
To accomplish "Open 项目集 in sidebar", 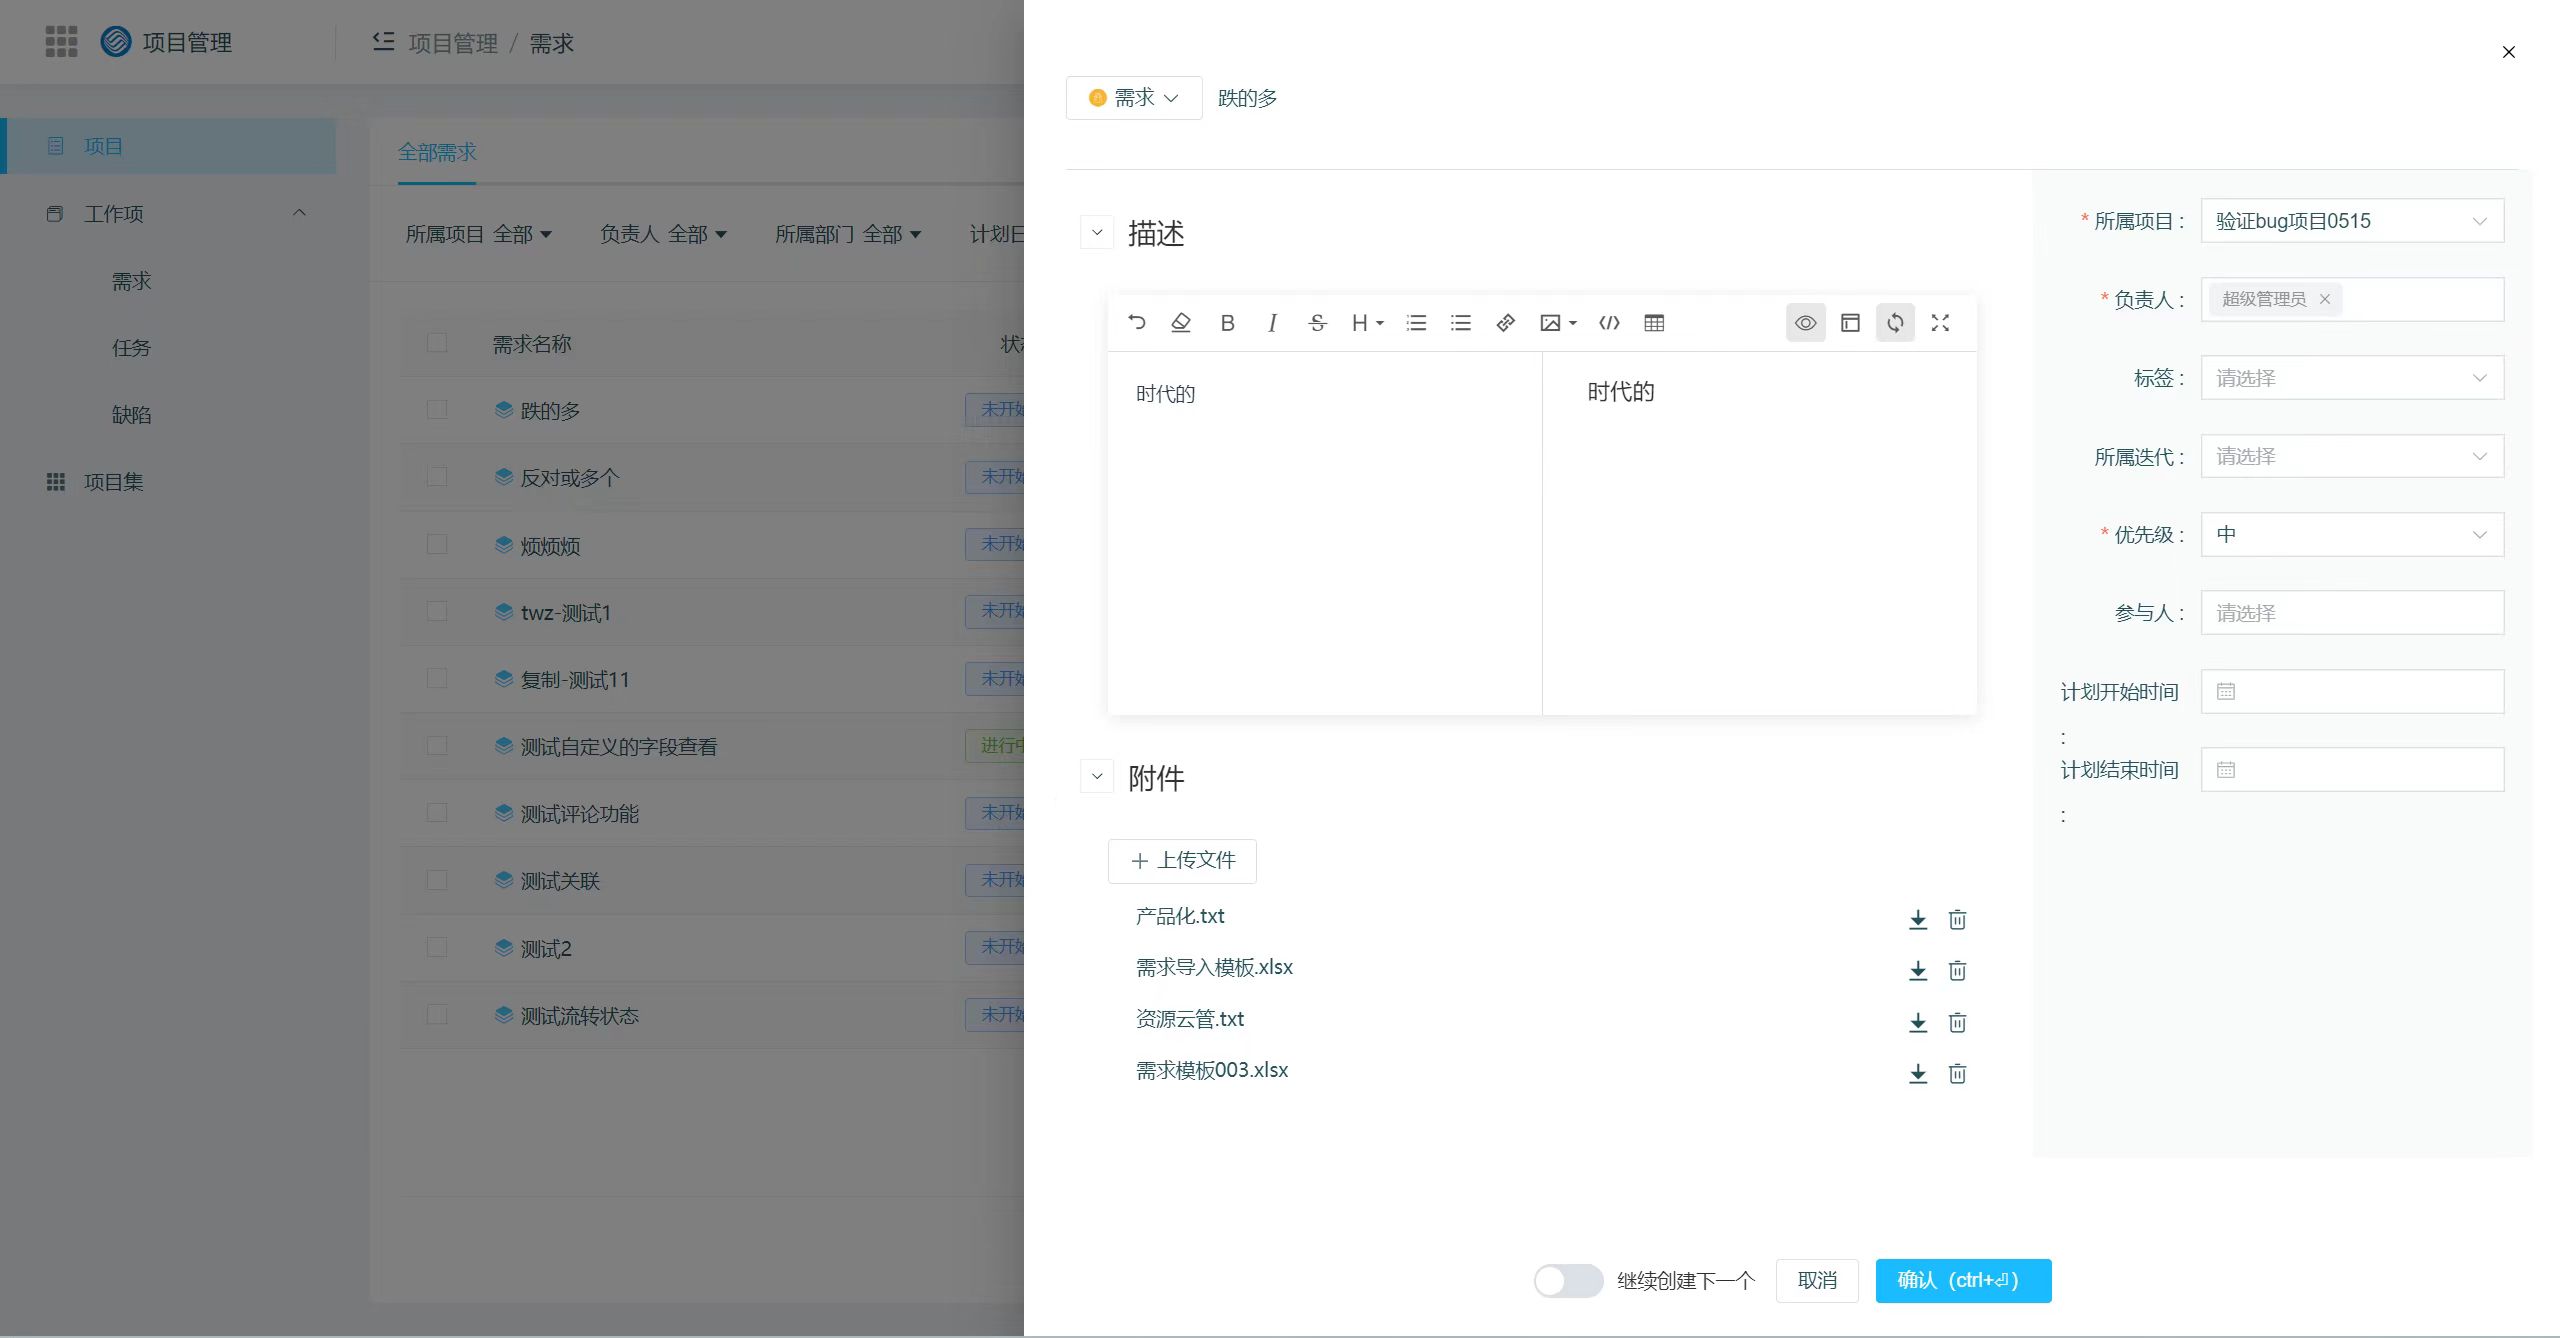I will pos(113,482).
